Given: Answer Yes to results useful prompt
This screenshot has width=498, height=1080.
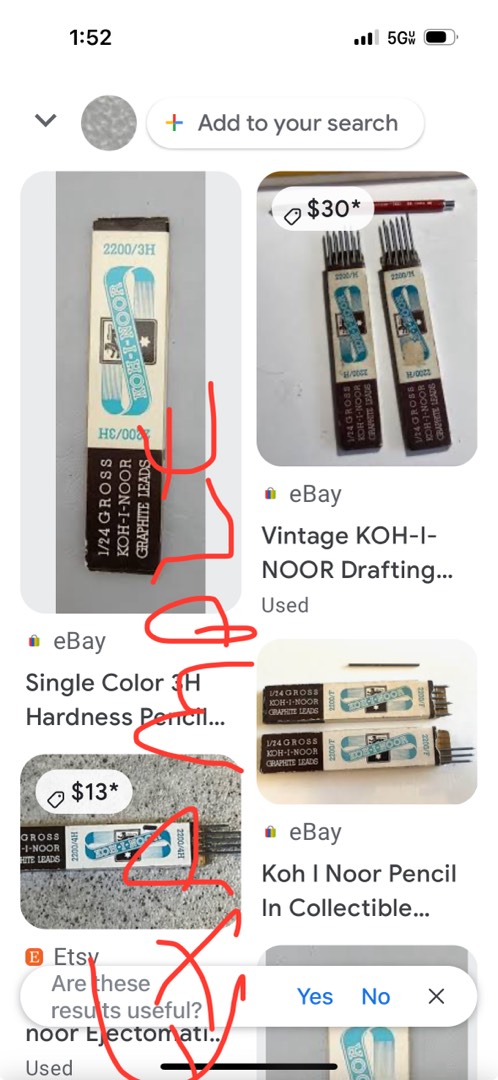Looking at the screenshot, I should pos(315,996).
